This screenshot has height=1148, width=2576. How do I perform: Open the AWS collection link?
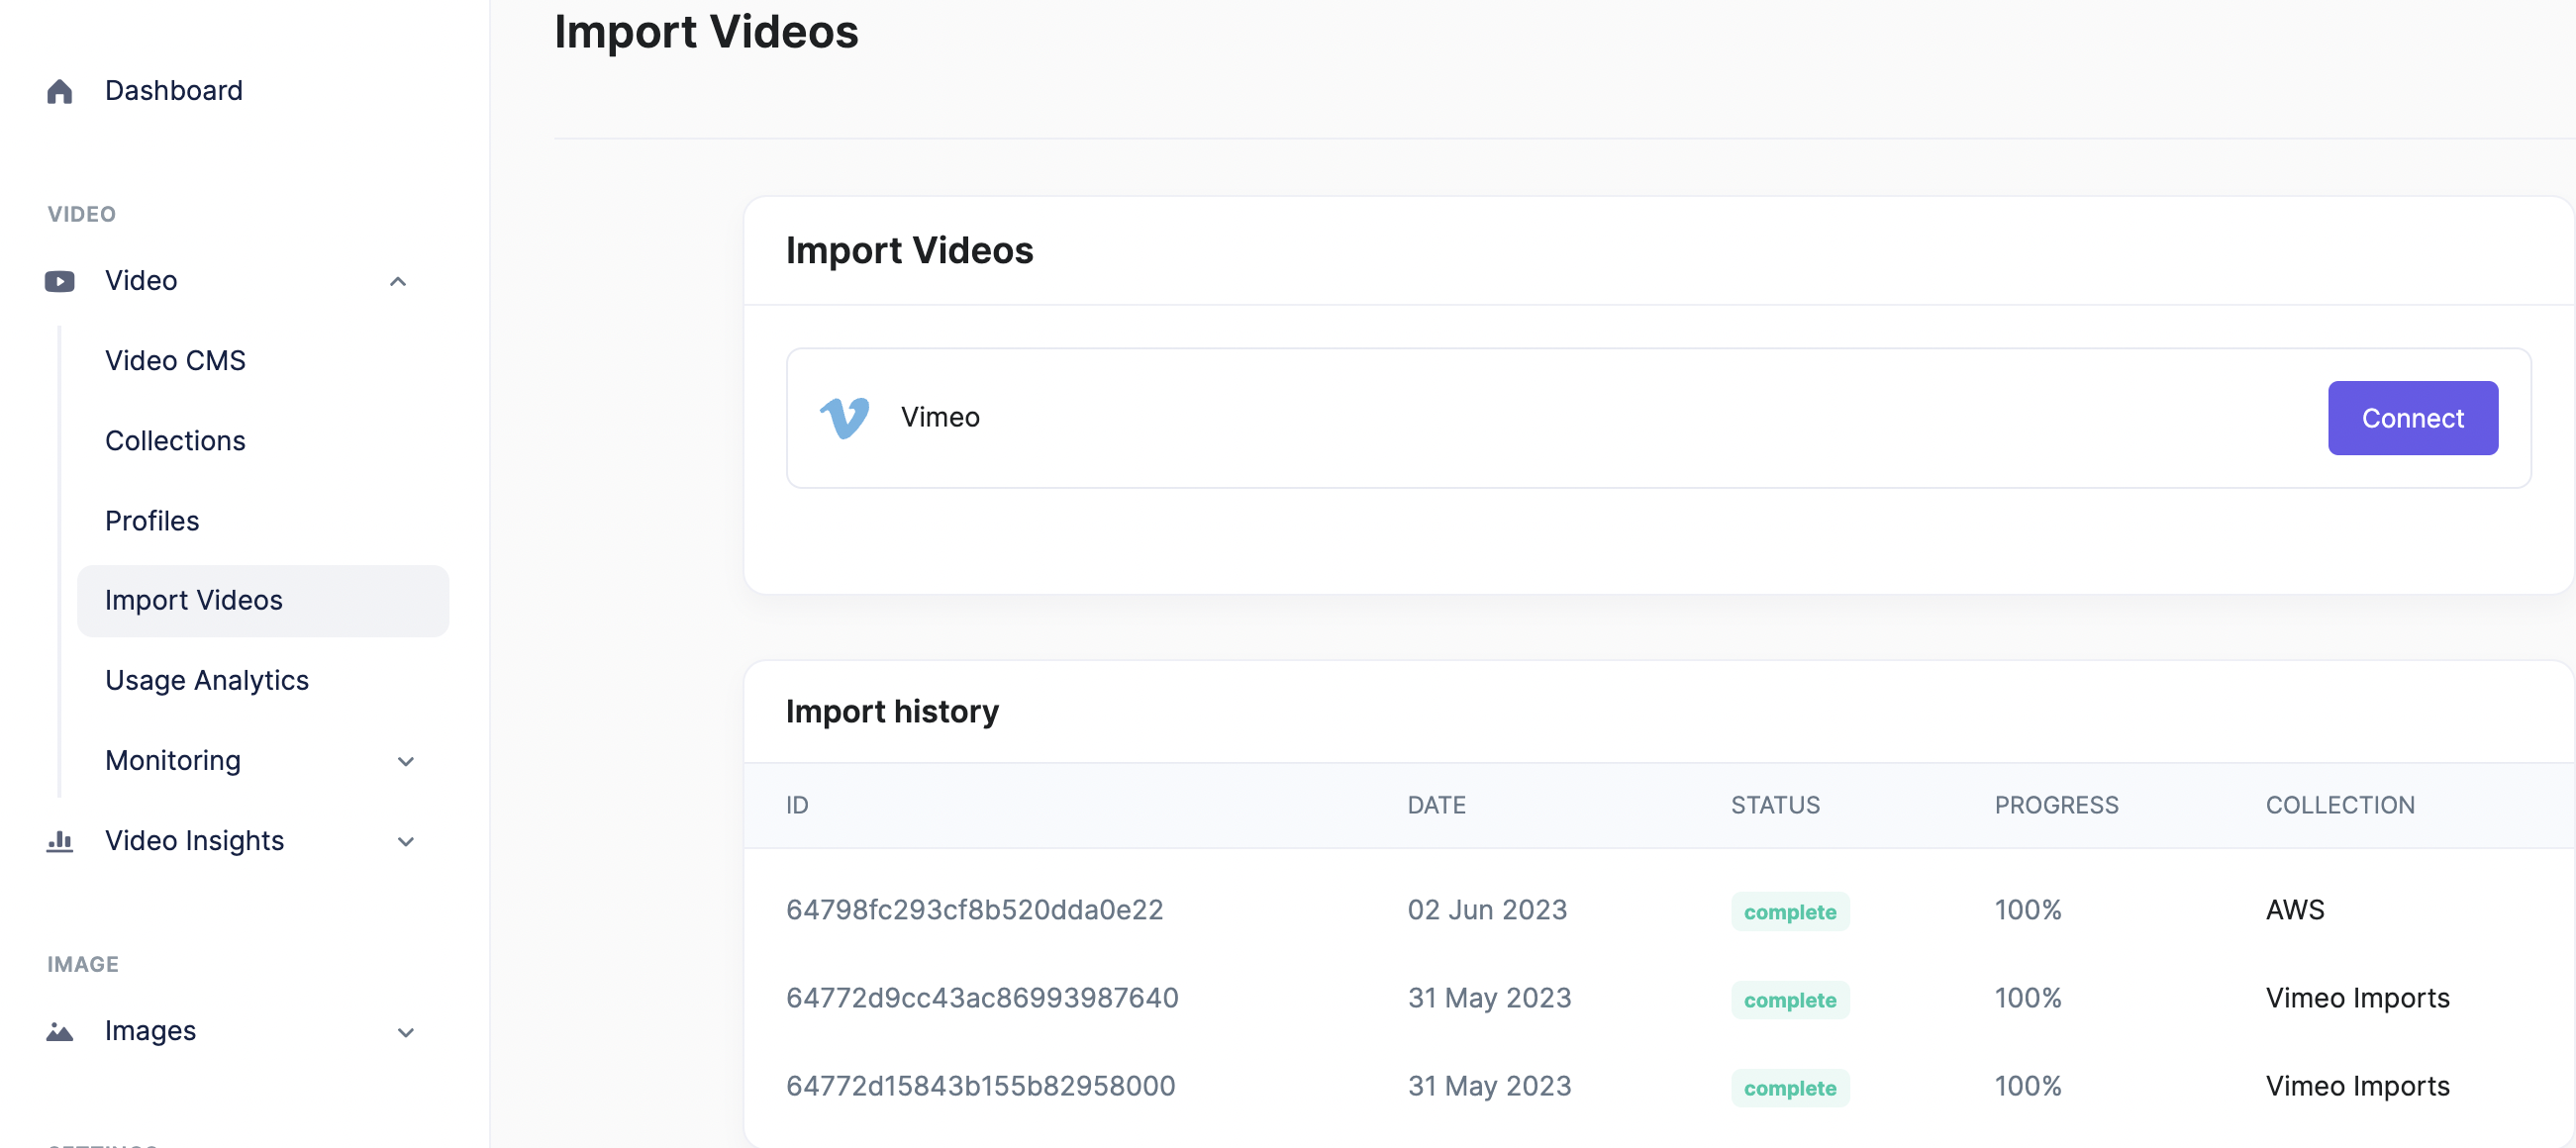(x=2294, y=910)
